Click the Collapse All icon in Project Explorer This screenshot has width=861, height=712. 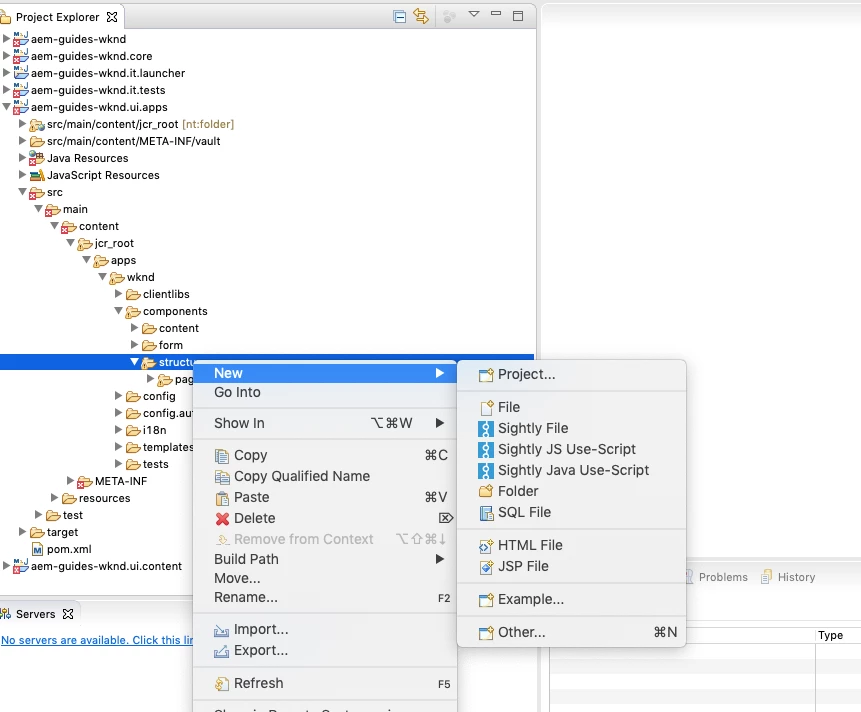[x=400, y=16]
